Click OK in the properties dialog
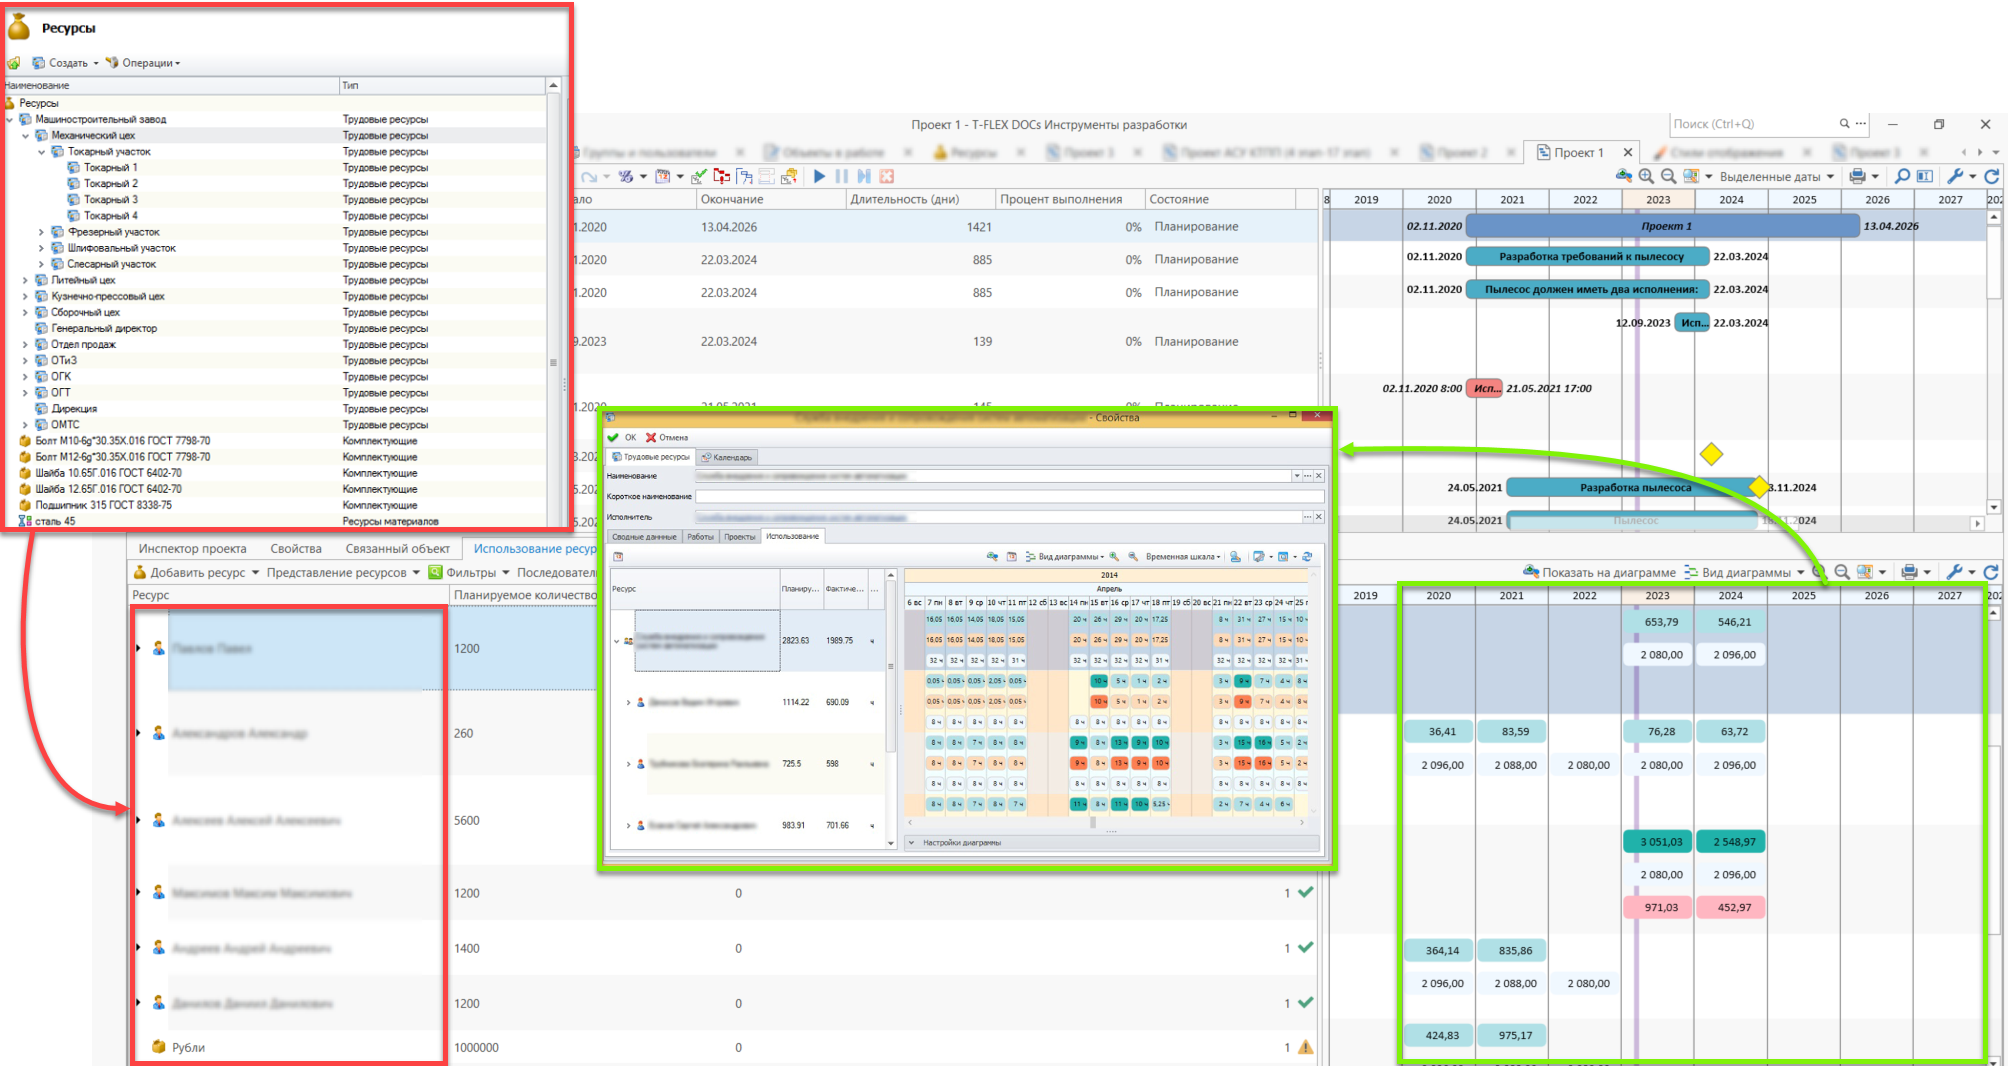2008x1066 pixels. [622, 438]
